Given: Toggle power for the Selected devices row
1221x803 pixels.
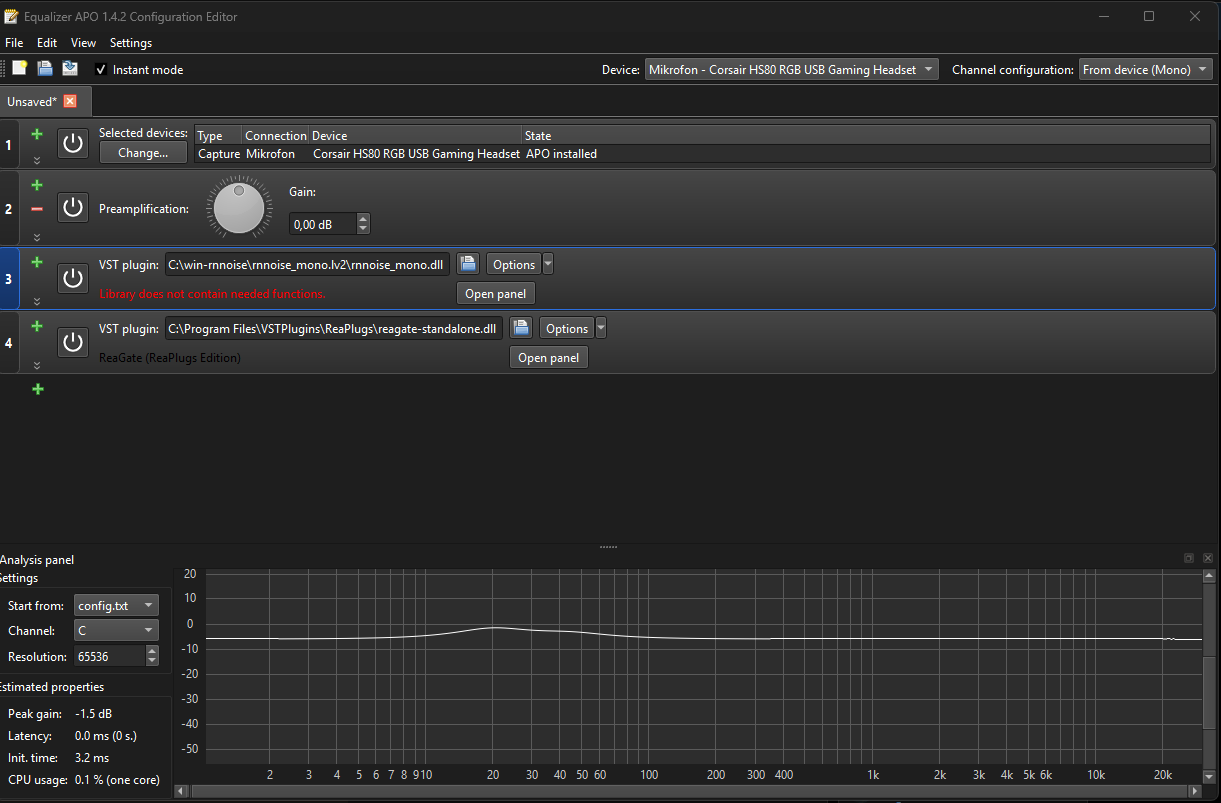Looking at the screenshot, I should (x=72, y=144).
